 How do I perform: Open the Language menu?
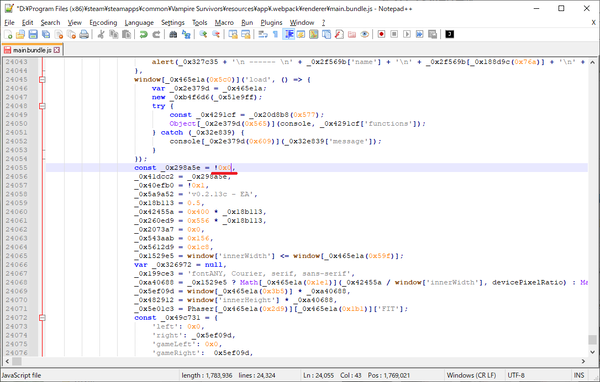139,23
